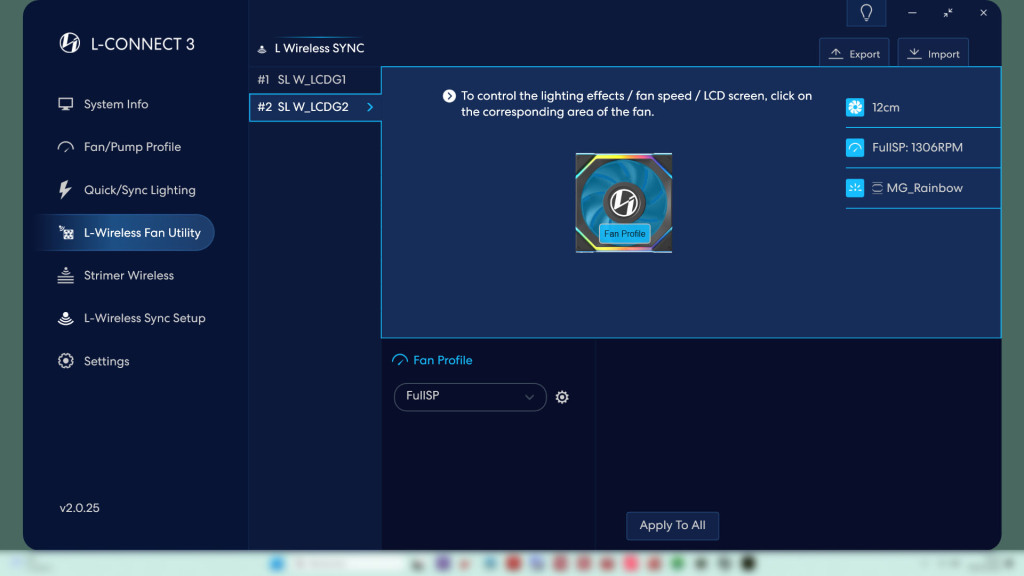1024x576 pixels.
Task: Click the MG_Rainbow lighting effect icon
Action: (855, 188)
